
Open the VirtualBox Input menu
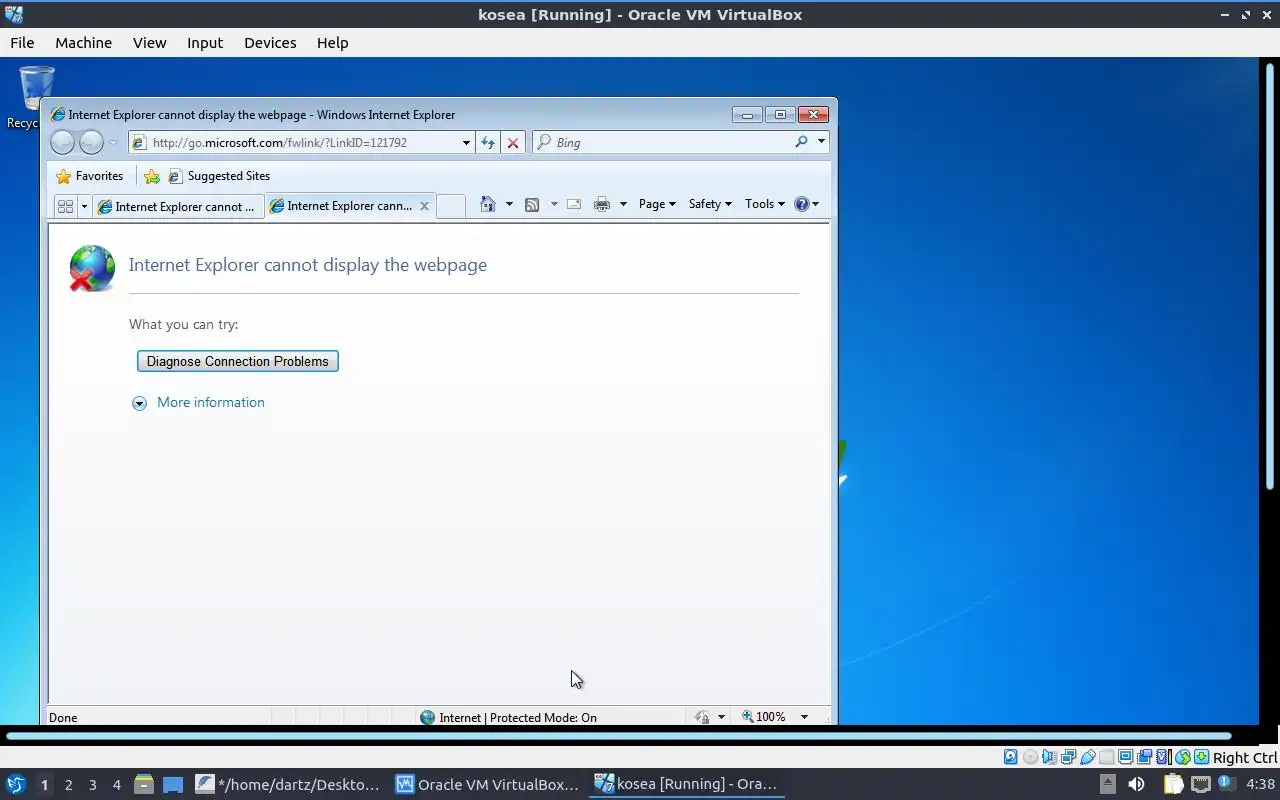coord(205,43)
